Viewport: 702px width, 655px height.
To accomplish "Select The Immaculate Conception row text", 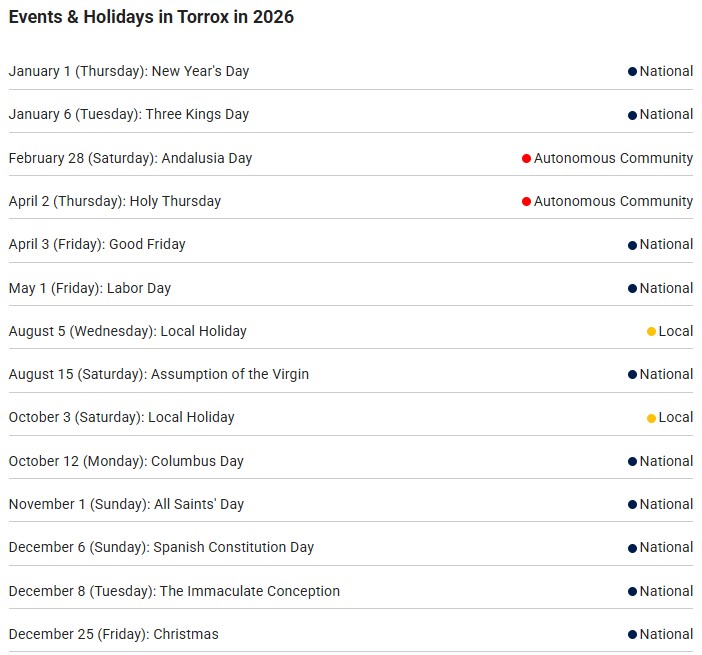I will (x=174, y=591).
